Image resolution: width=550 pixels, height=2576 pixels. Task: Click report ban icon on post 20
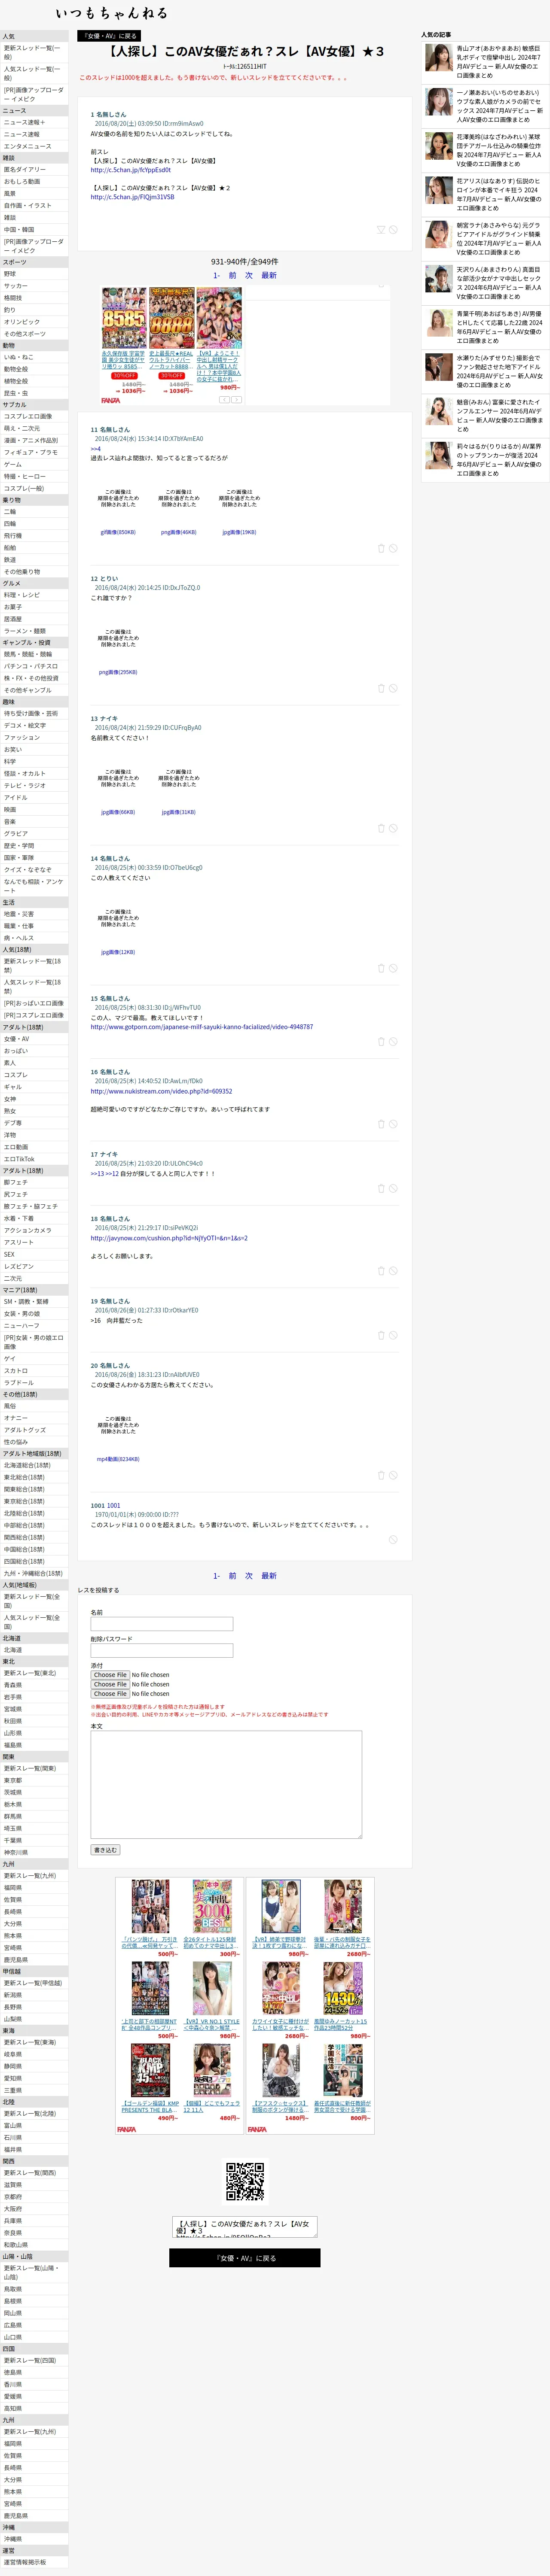click(393, 1475)
